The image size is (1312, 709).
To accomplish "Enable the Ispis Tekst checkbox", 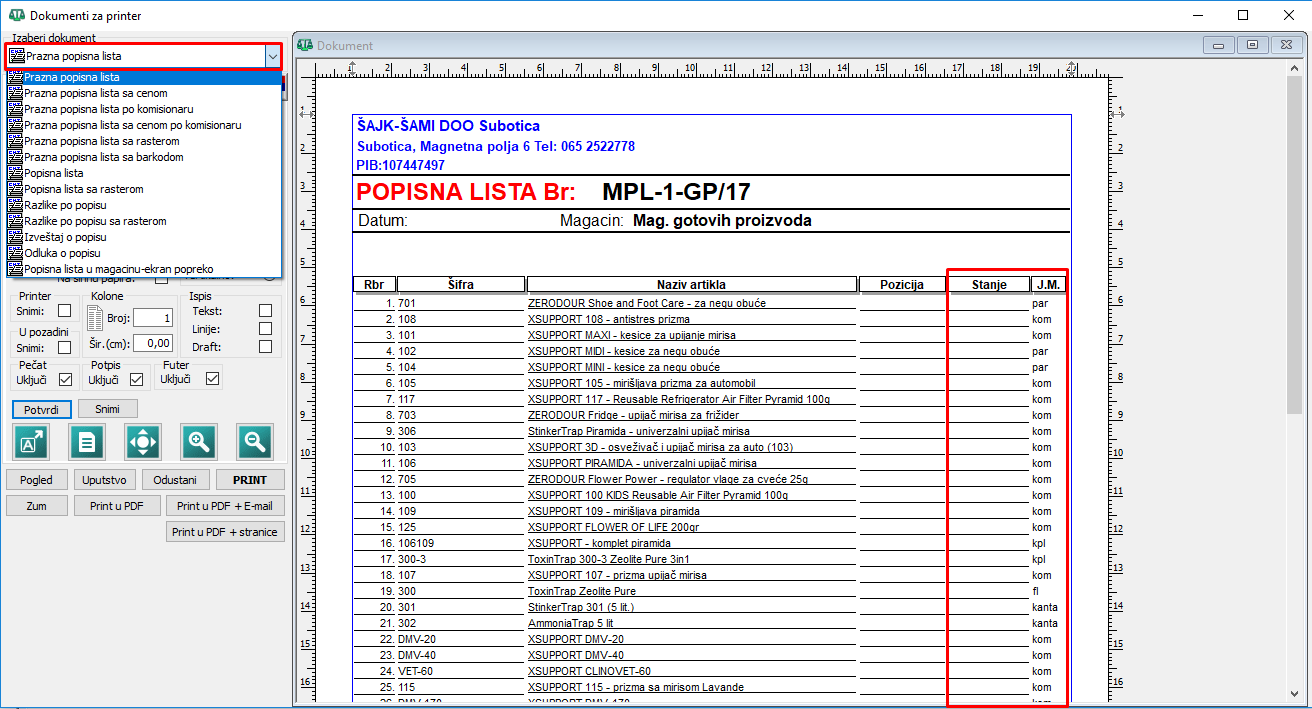I will point(265,311).
